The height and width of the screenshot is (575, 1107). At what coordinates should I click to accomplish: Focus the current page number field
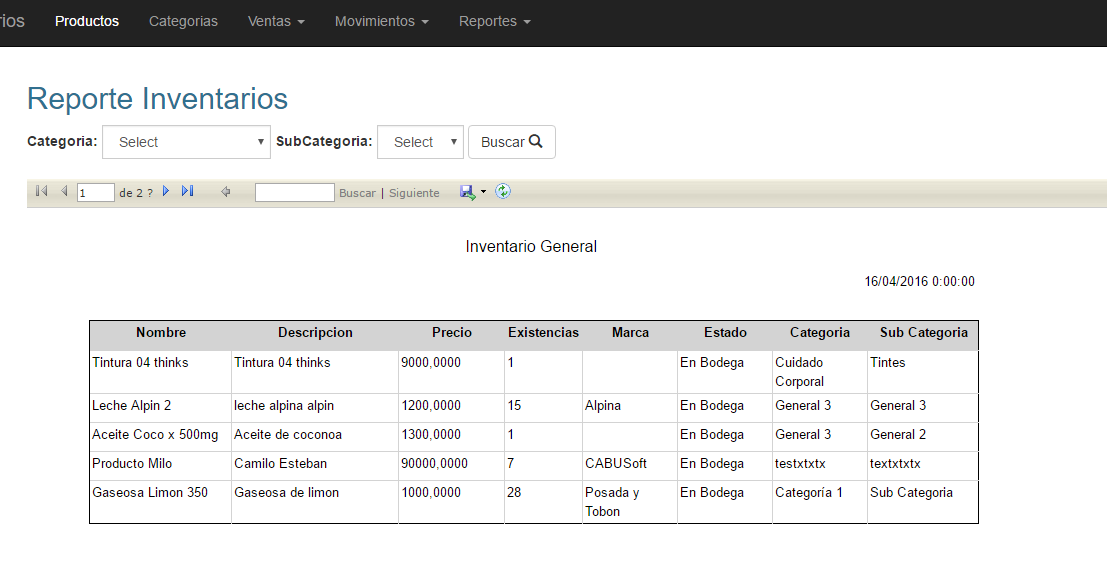click(95, 193)
